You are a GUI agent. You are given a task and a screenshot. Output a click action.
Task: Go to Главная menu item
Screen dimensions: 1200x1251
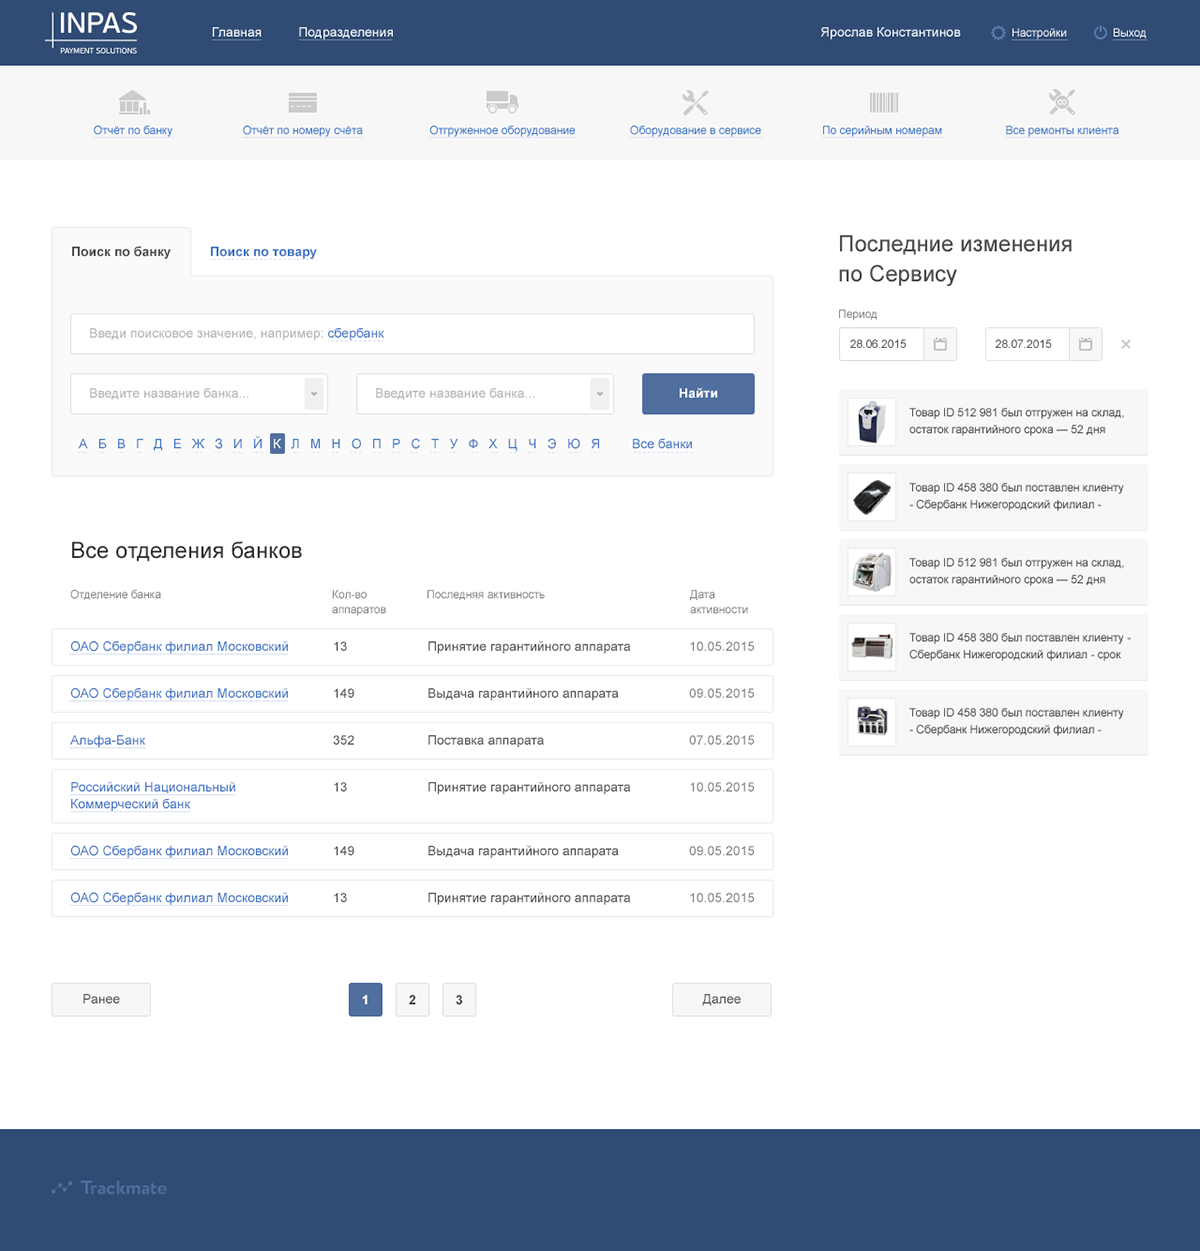tap(237, 33)
